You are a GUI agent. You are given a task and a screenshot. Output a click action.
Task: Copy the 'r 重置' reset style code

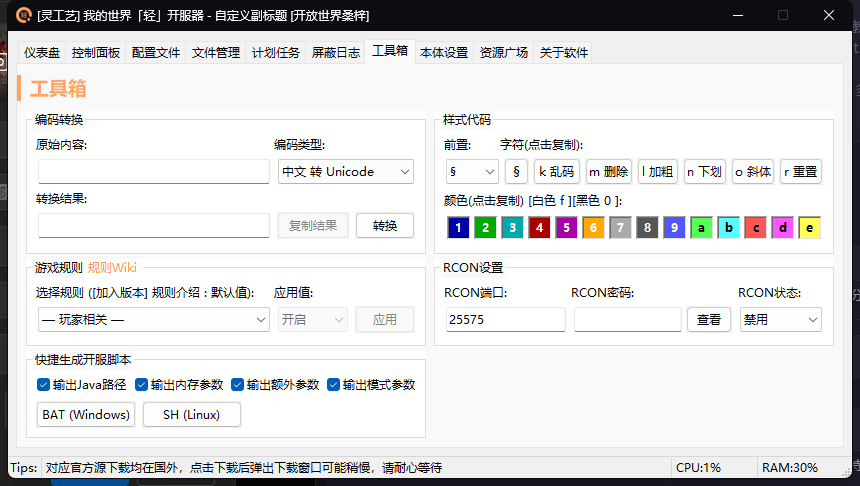[x=801, y=171]
